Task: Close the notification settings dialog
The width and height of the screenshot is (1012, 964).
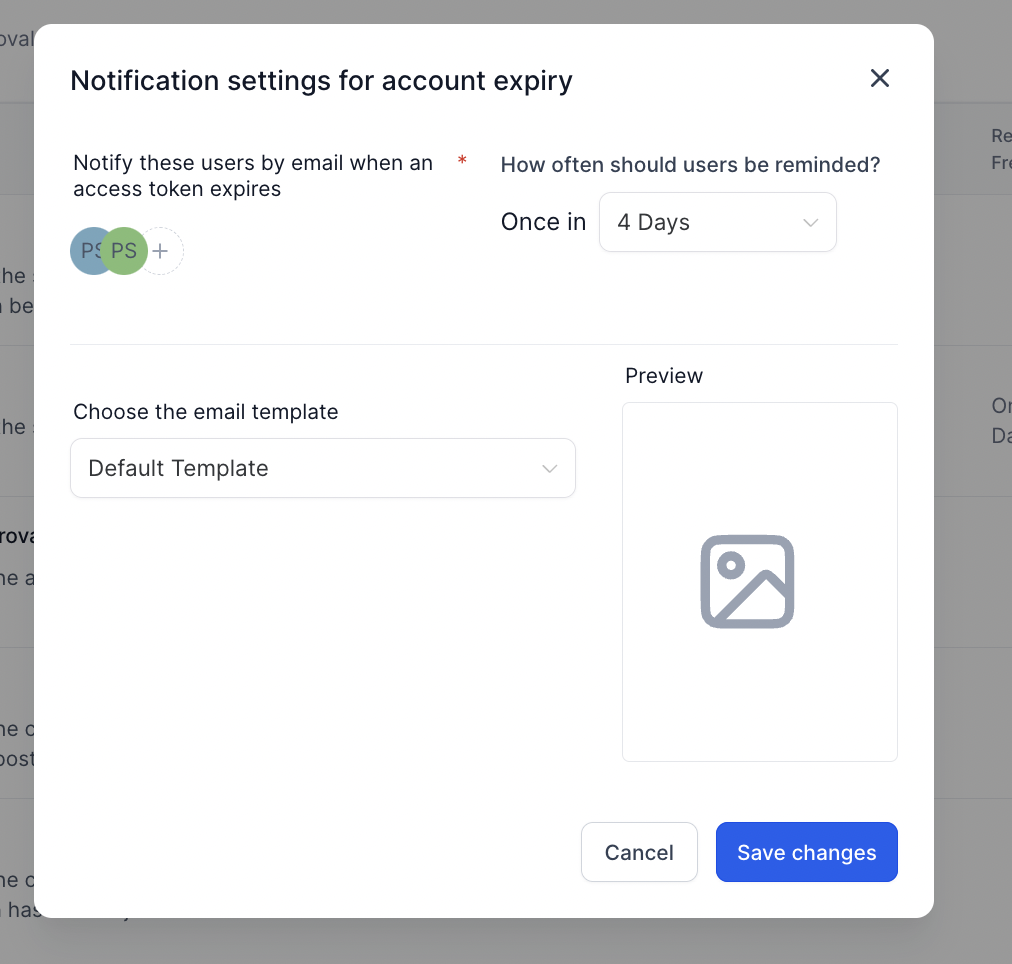Action: [879, 79]
